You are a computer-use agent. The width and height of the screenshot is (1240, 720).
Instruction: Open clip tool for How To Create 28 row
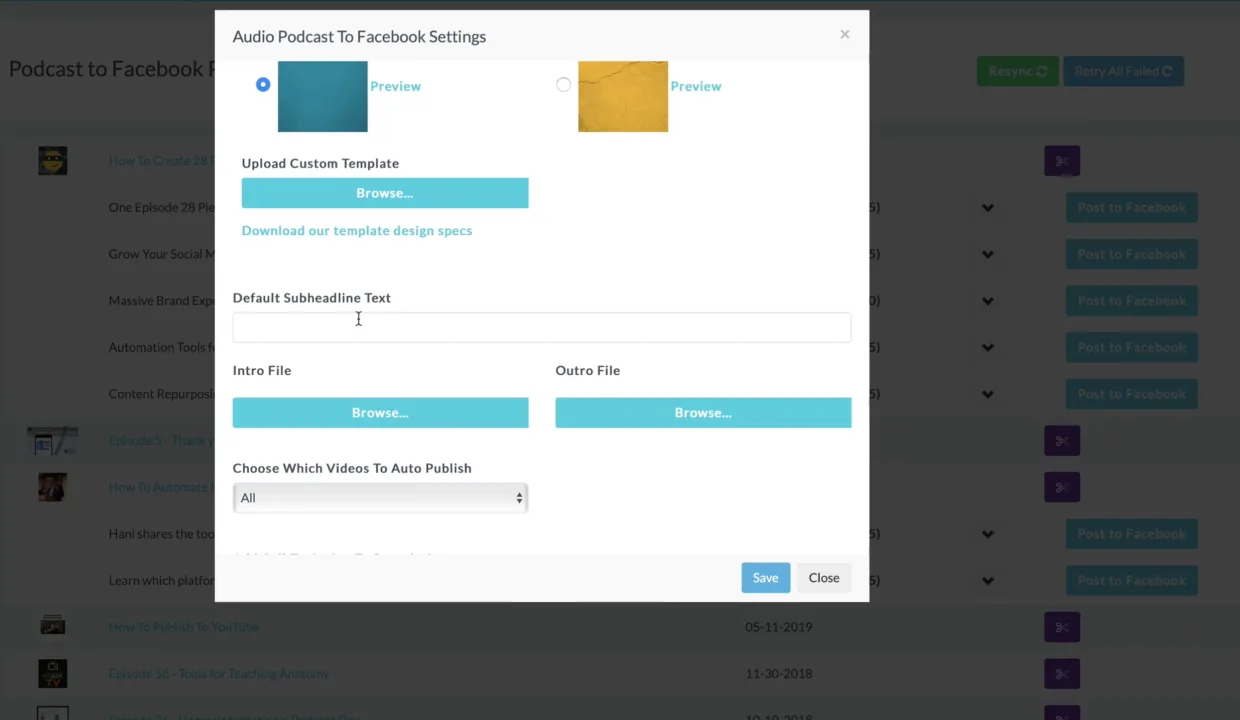[1062, 161]
